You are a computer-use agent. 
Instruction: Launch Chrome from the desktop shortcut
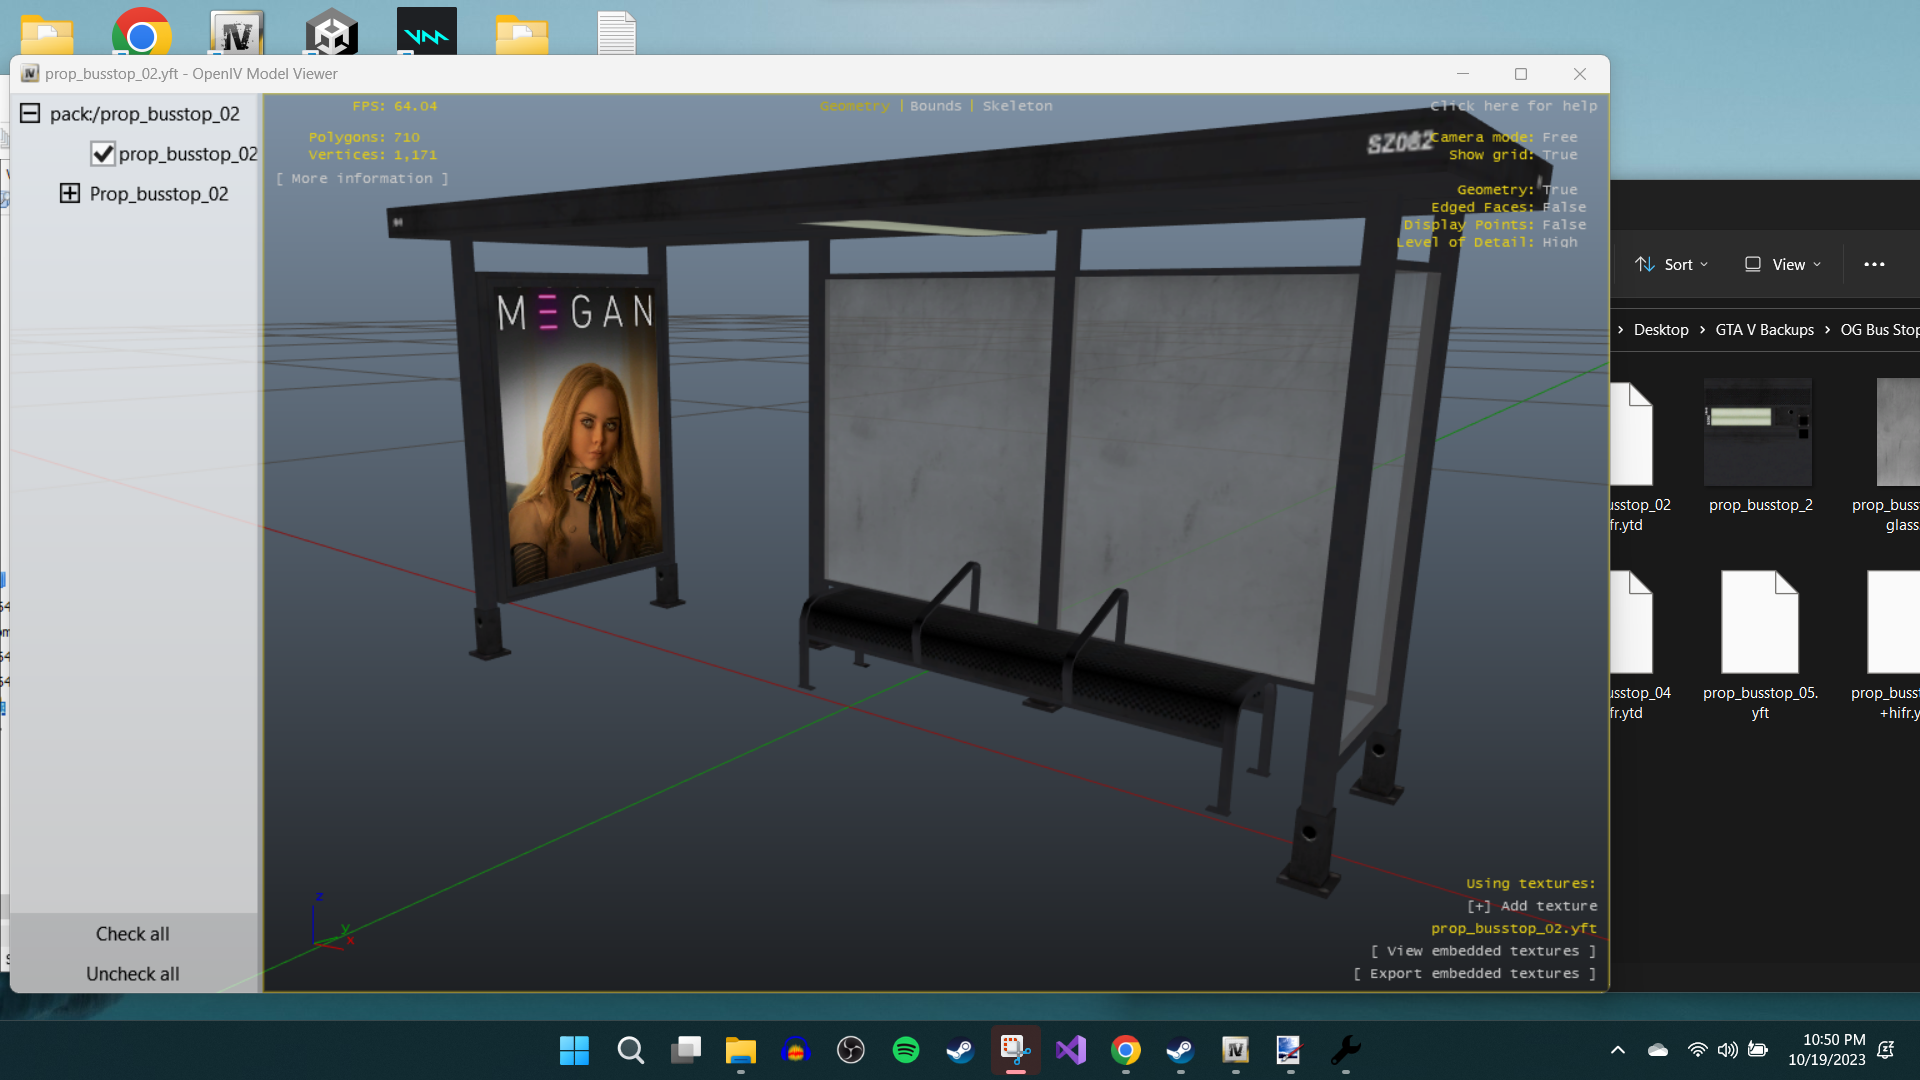(x=141, y=32)
